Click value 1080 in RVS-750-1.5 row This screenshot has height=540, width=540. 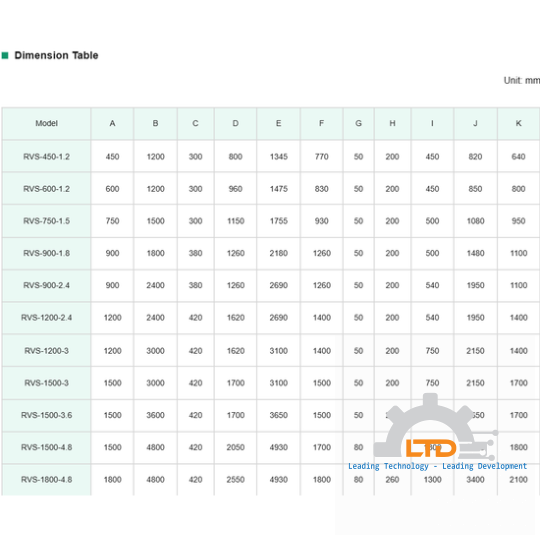[x=475, y=221]
